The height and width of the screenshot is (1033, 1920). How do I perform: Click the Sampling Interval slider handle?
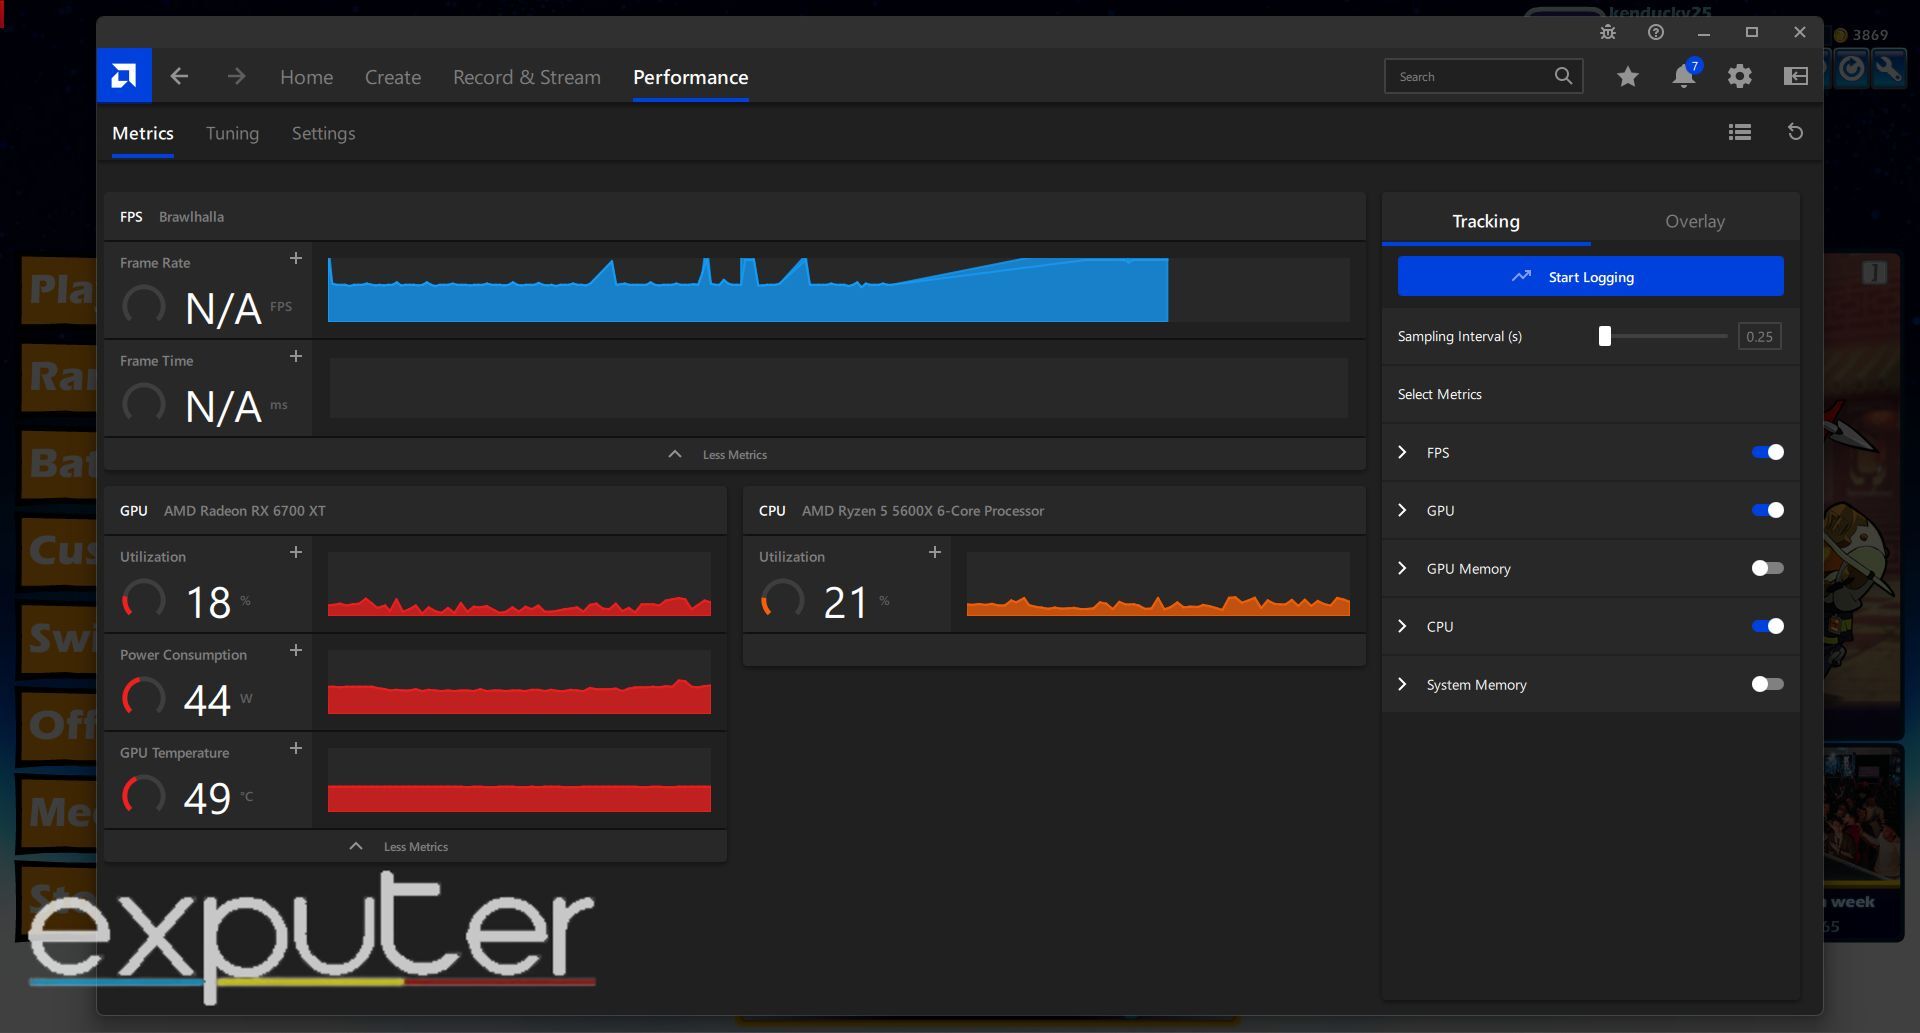[x=1605, y=336]
